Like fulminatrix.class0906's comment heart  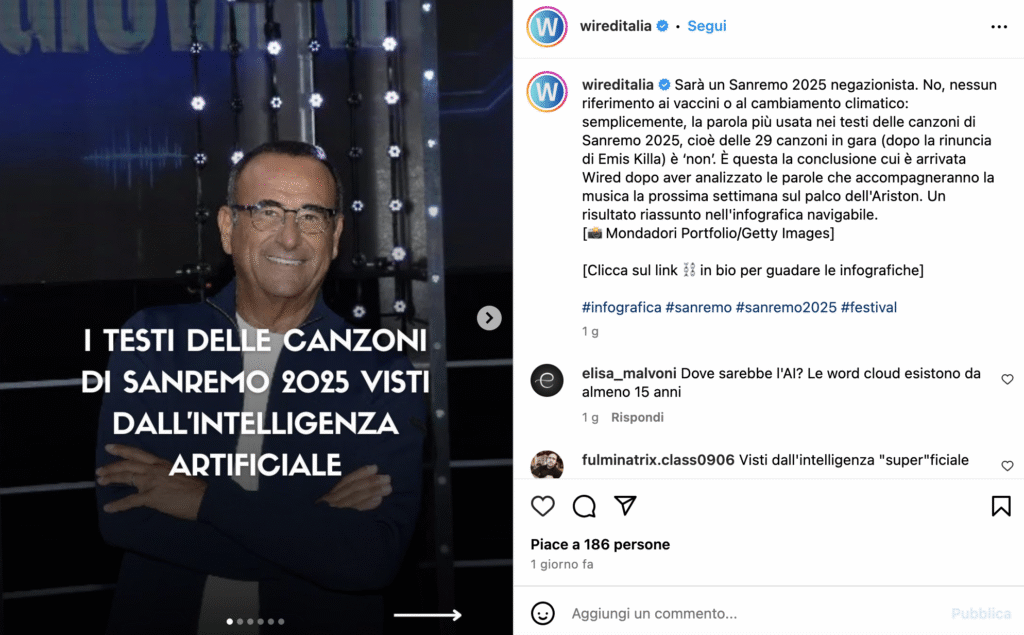1007,466
